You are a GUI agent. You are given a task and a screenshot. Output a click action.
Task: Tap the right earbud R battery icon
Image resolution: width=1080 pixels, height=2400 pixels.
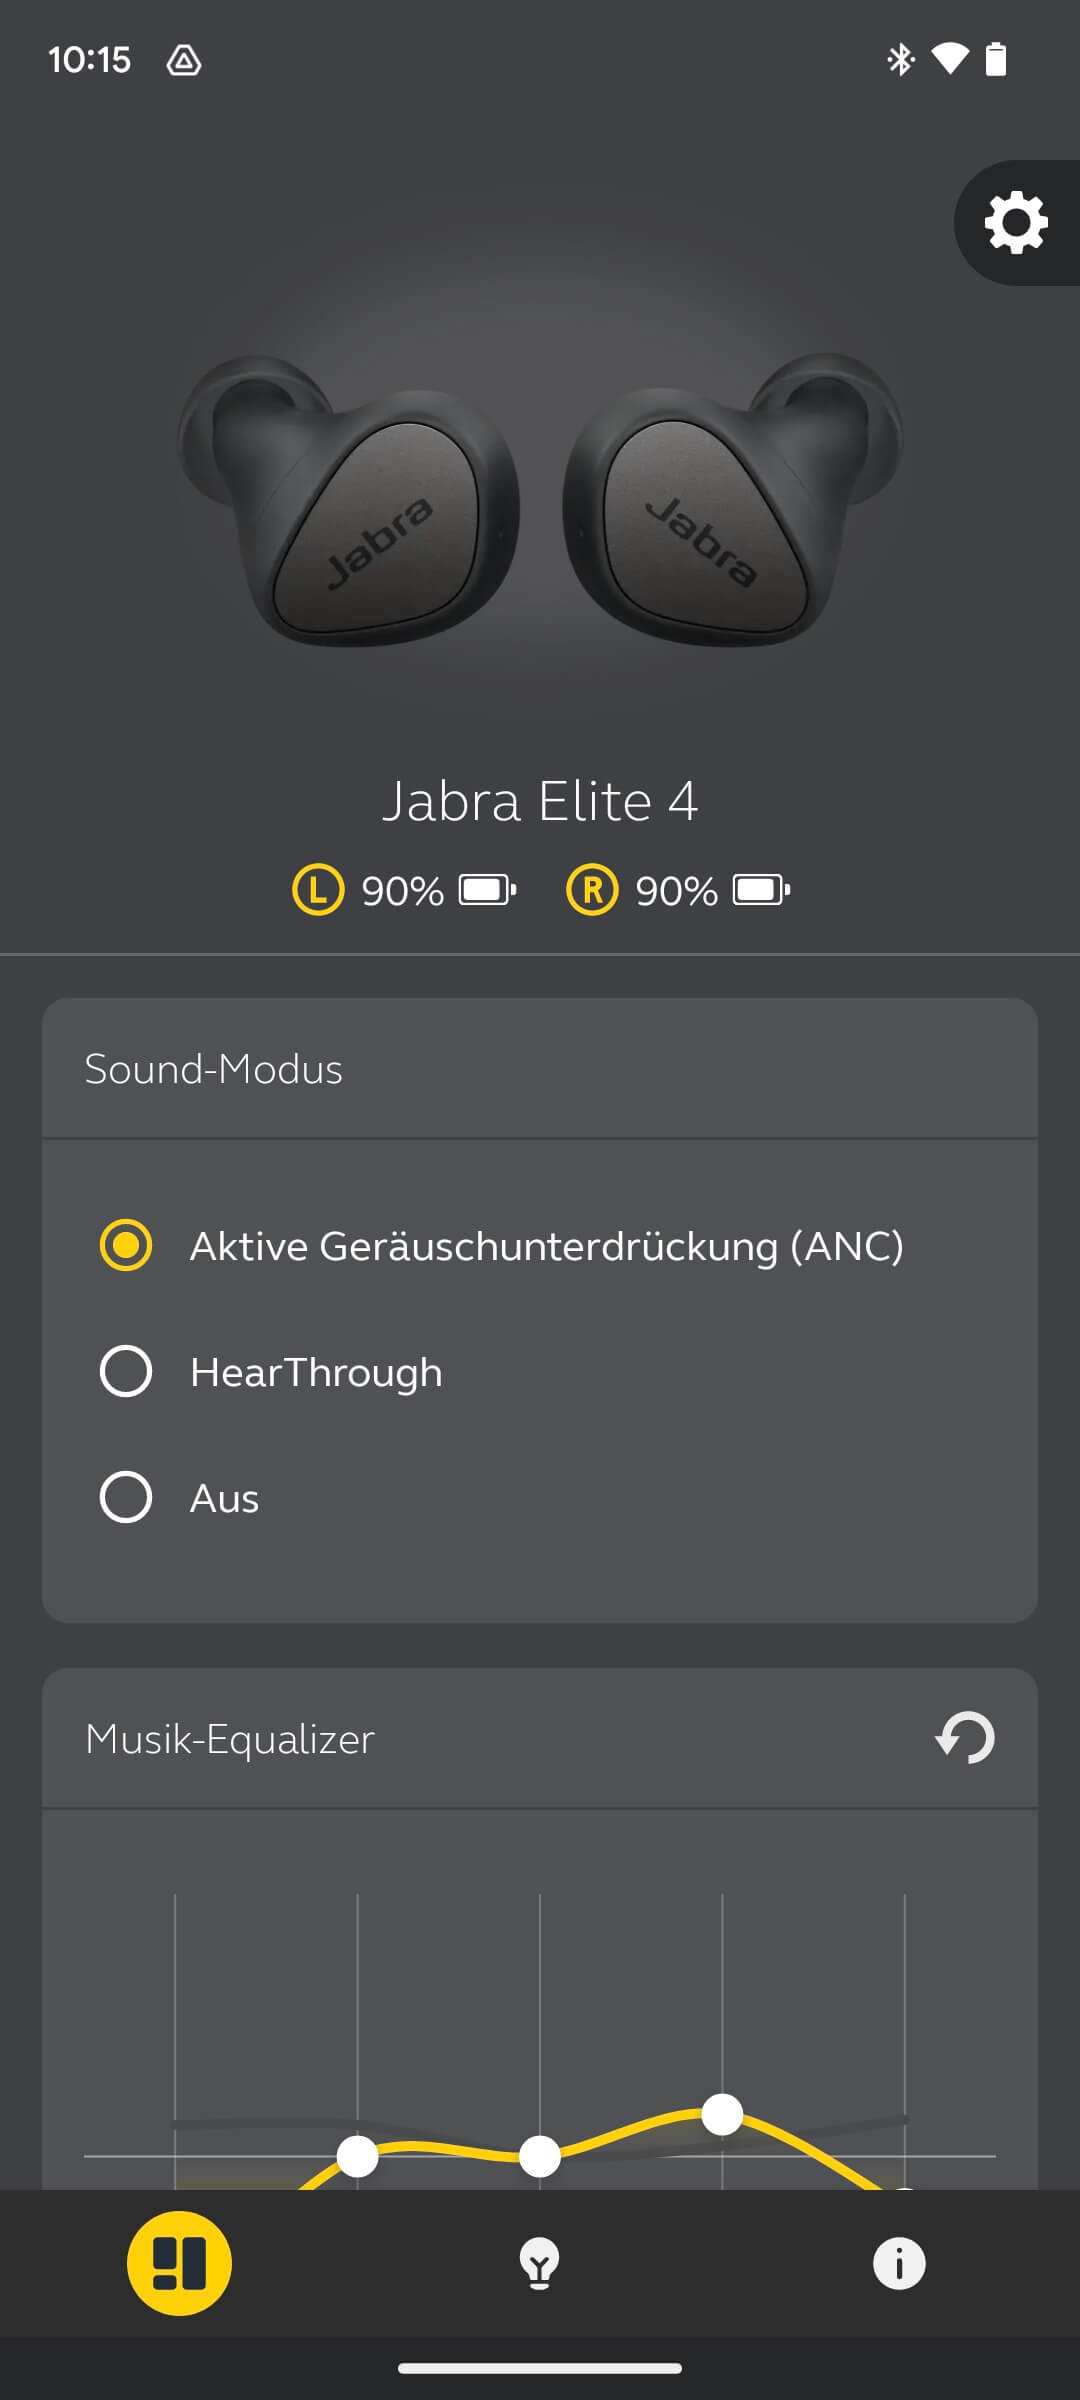coord(761,889)
